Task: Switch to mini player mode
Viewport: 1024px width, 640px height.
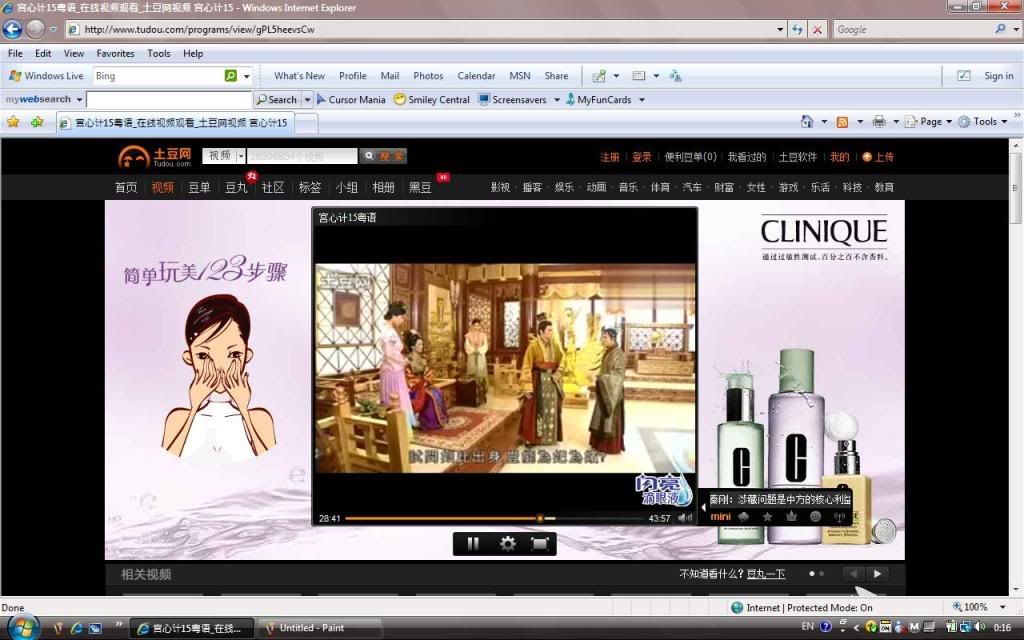Action: click(720, 516)
